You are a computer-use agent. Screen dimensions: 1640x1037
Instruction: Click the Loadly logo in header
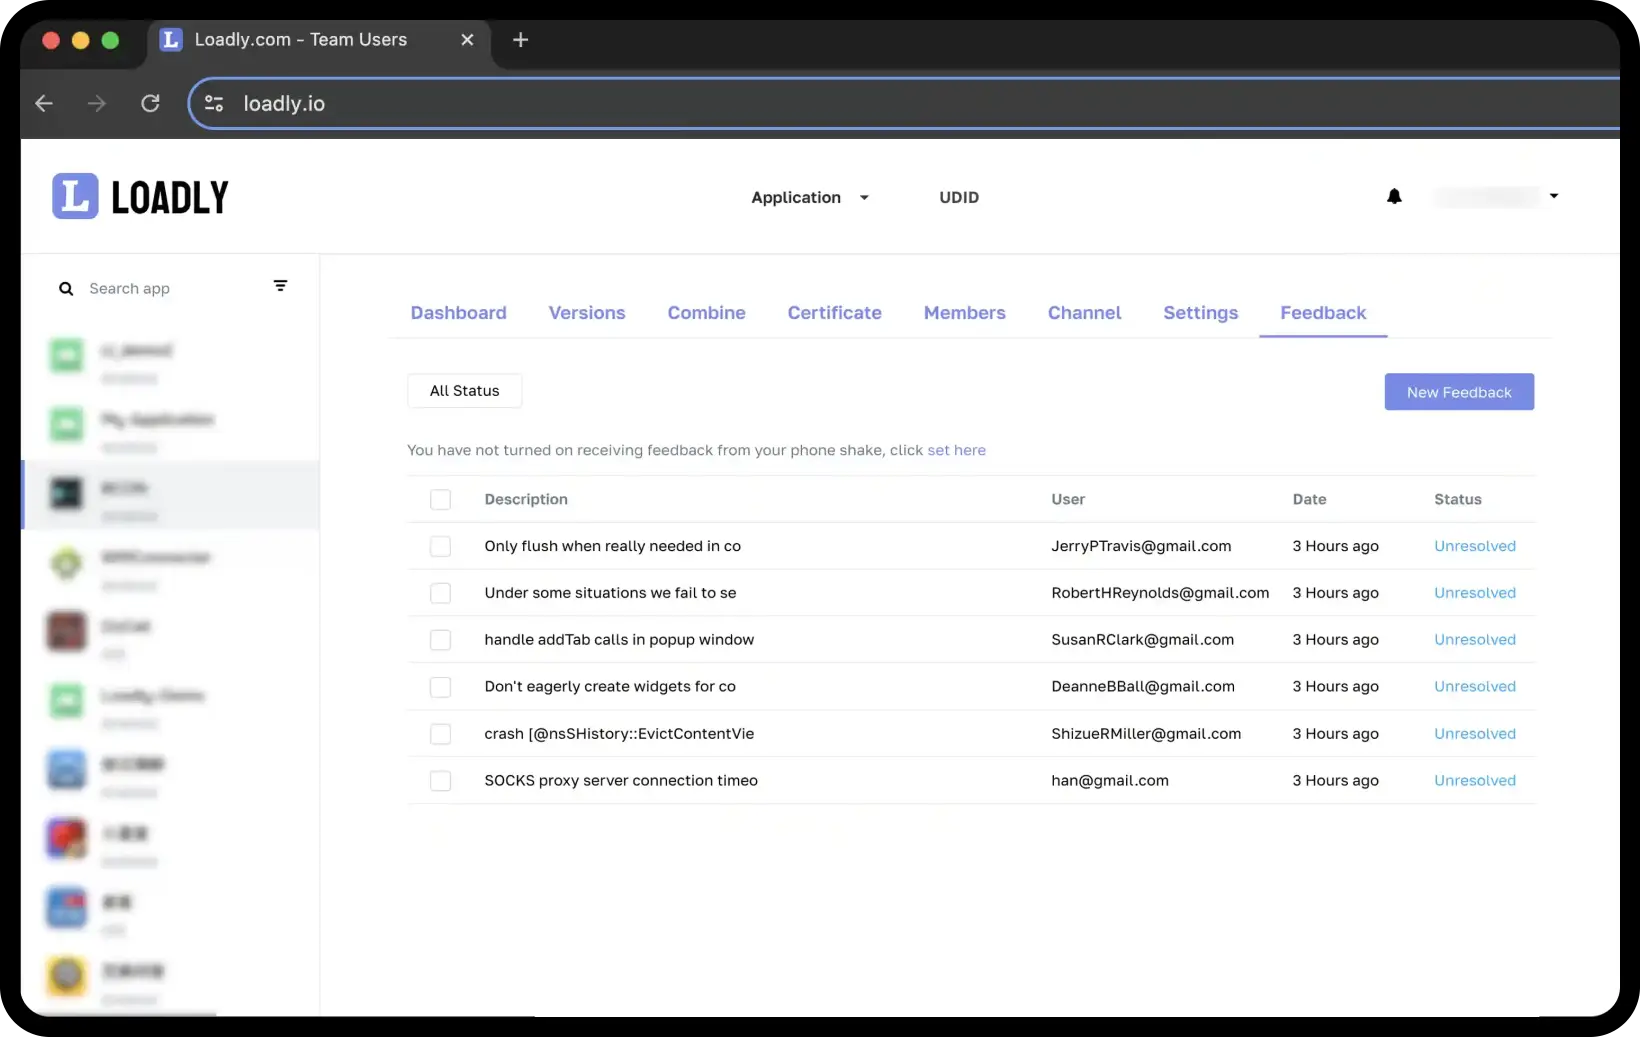140,197
